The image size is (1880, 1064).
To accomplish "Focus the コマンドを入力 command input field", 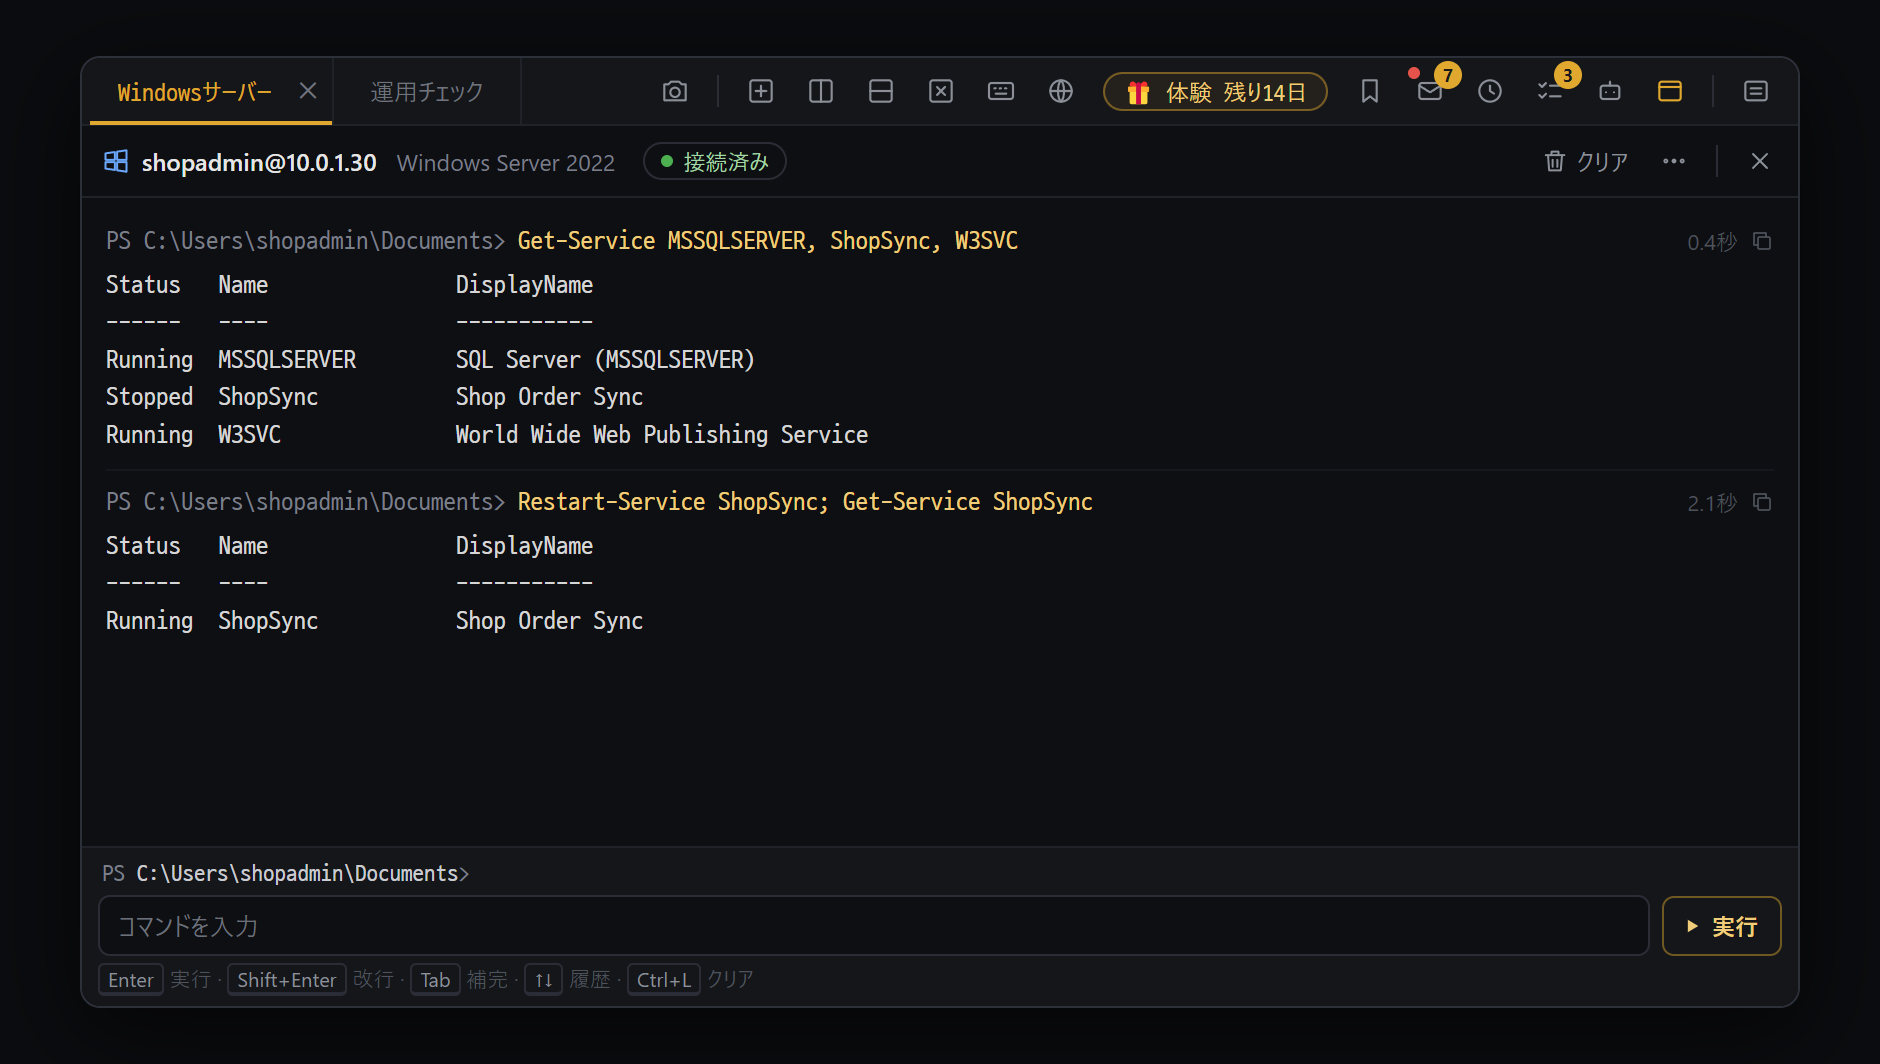I will point(874,926).
